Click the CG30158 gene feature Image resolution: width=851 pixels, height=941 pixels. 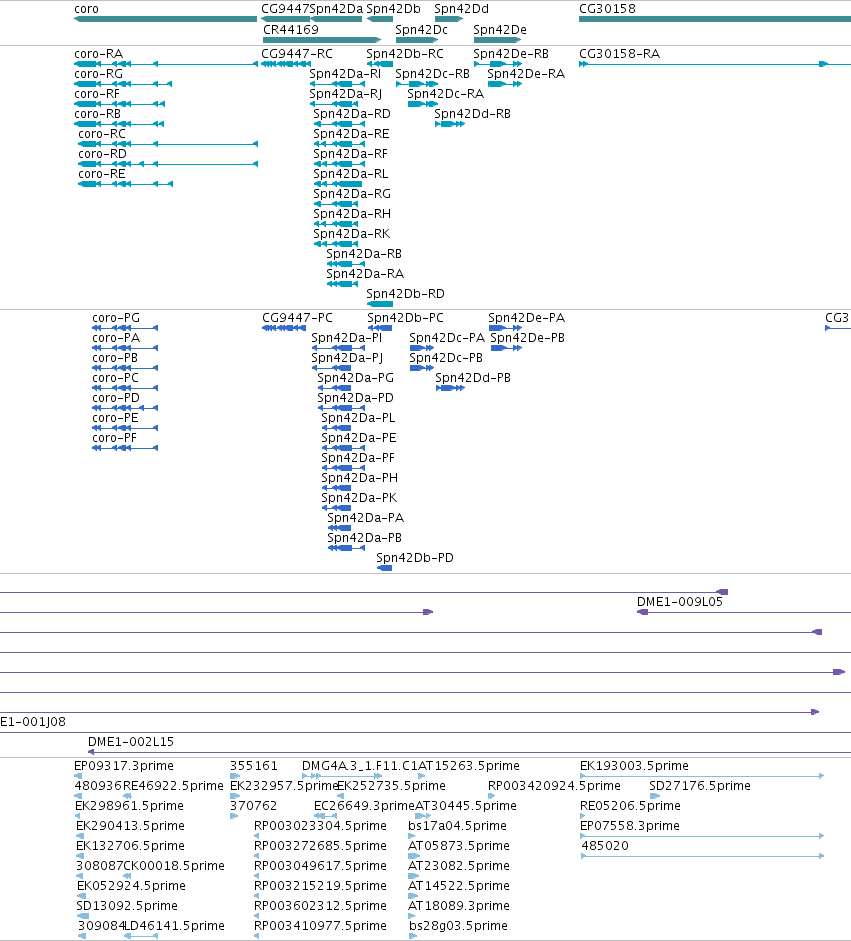click(x=715, y=19)
